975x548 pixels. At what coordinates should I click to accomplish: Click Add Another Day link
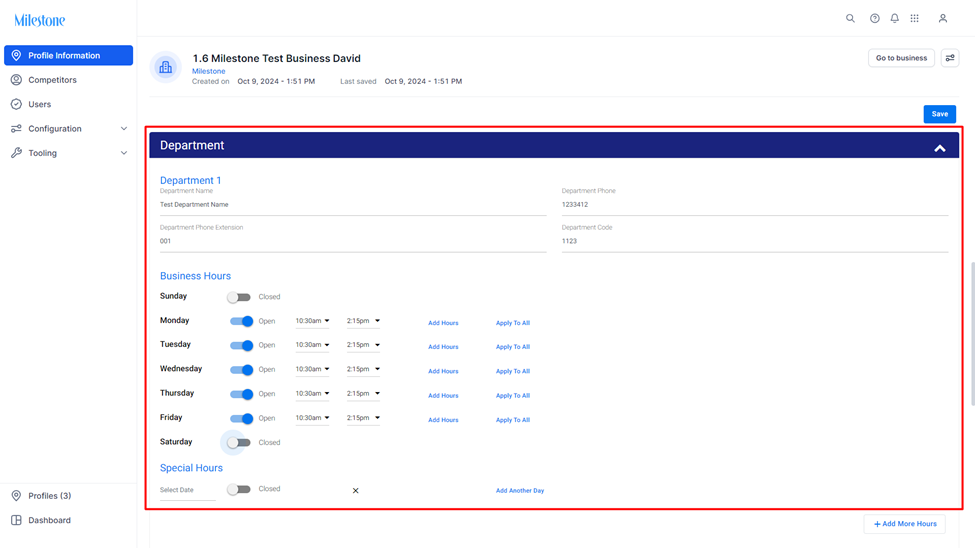(x=520, y=491)
